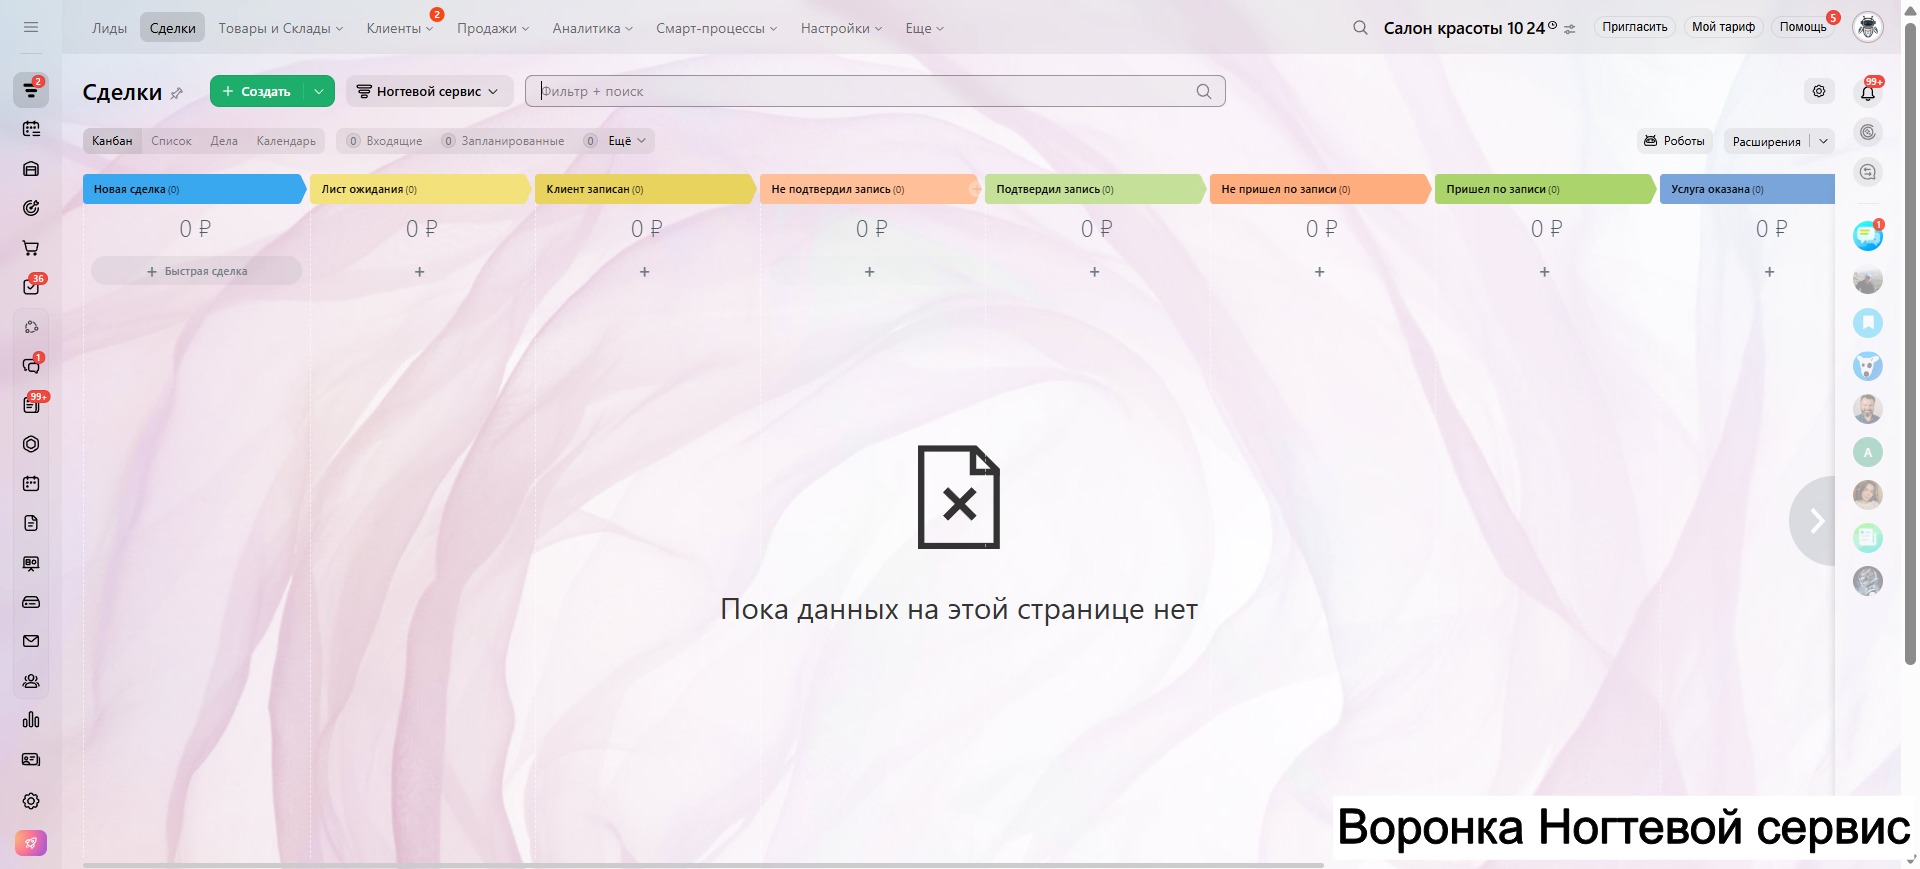Add a deal in the Клиент записан column

tap(645, 272)
